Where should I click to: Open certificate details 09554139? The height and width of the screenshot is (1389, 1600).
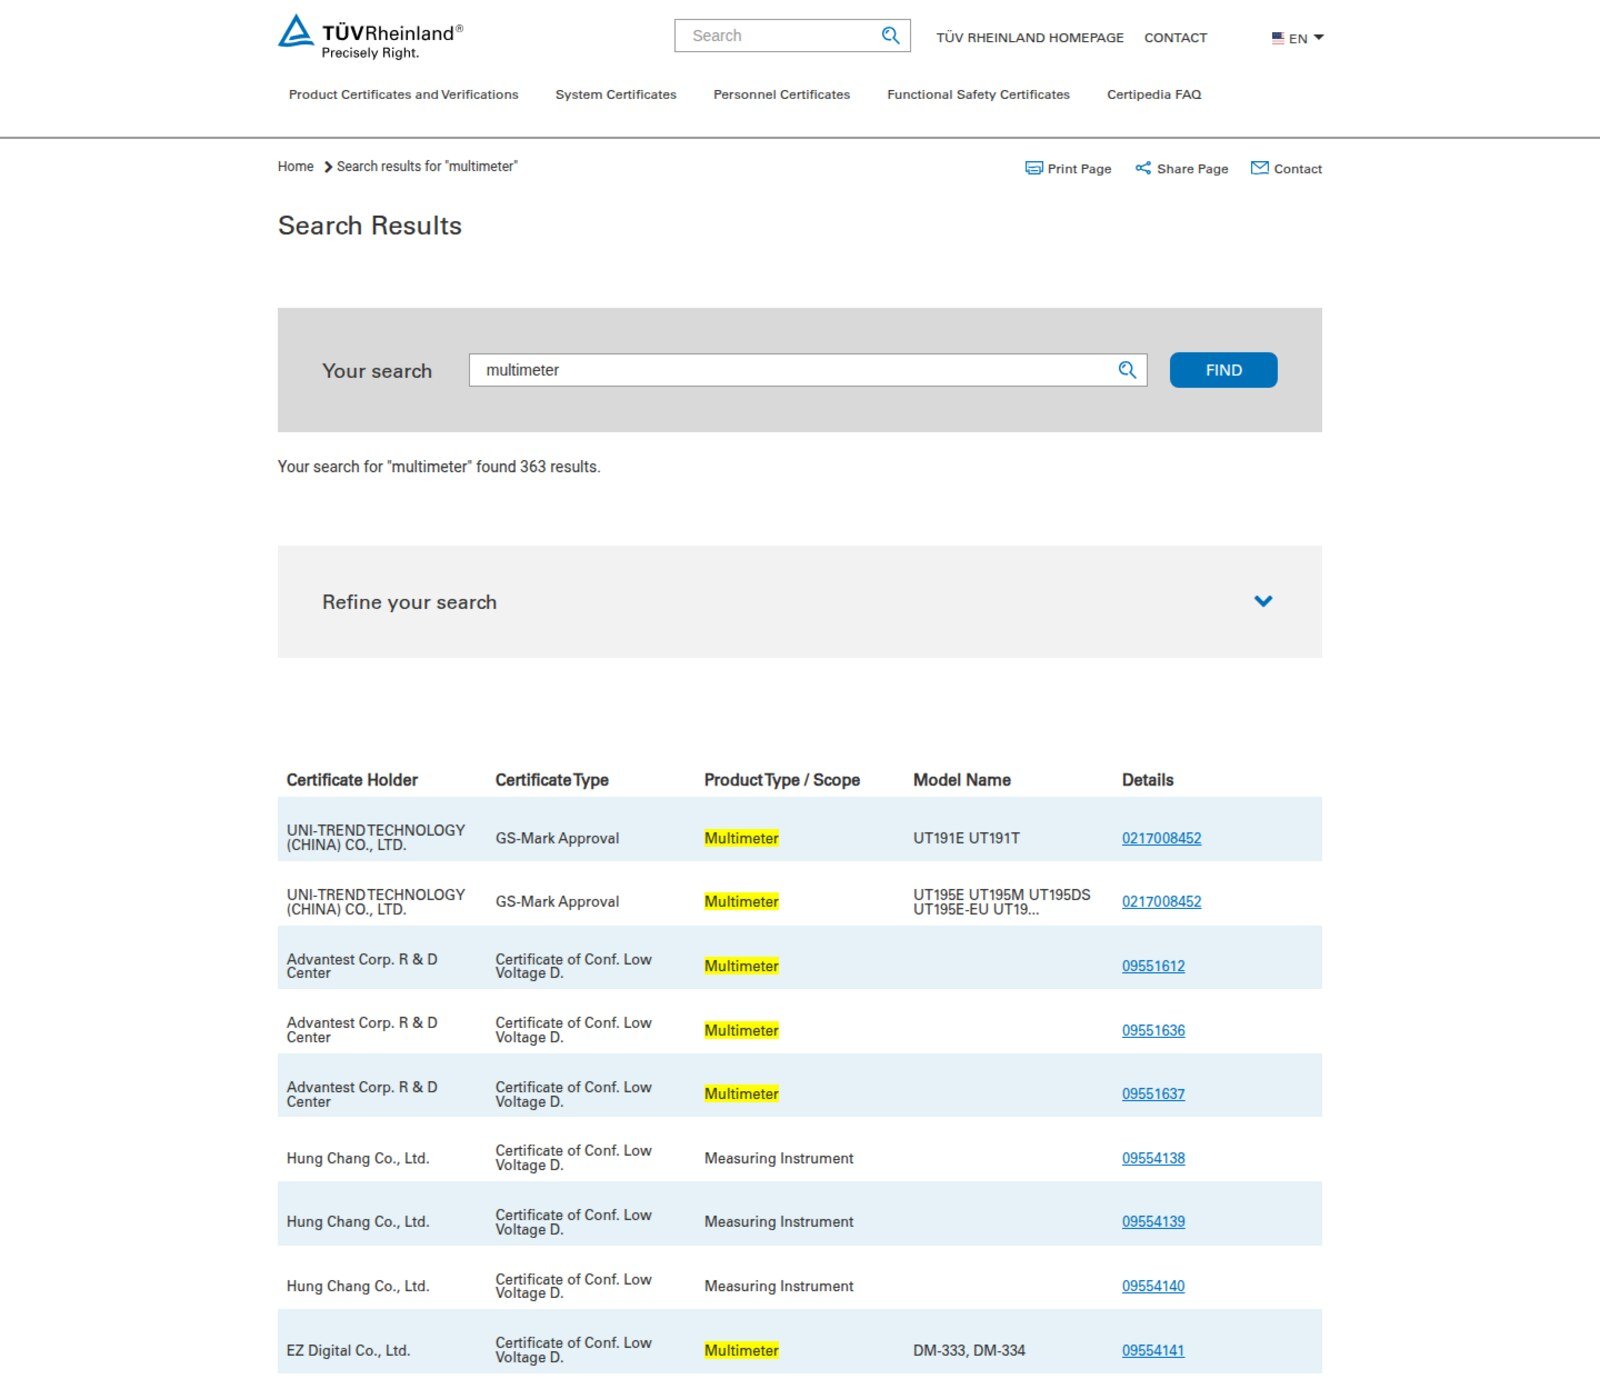pyautogui.click(x=1153, y=1222)
